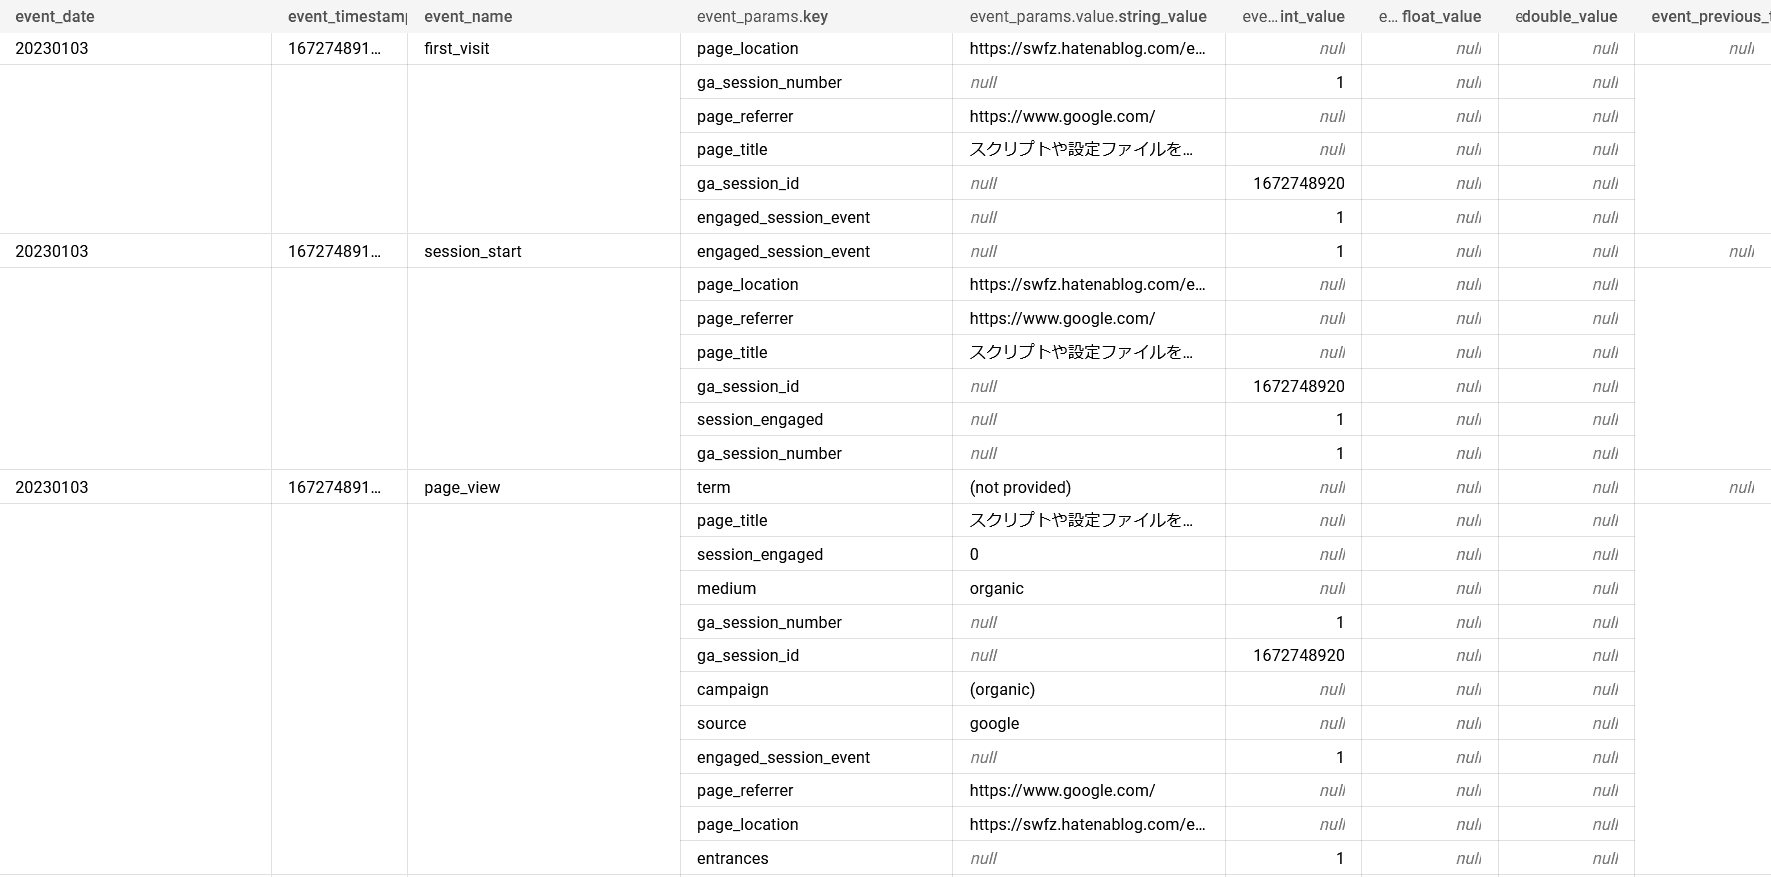Image resolution: width=1771 pixels, height=877 pixels.
Task: Click the source parameter key cell
Action: click(722, 724)
